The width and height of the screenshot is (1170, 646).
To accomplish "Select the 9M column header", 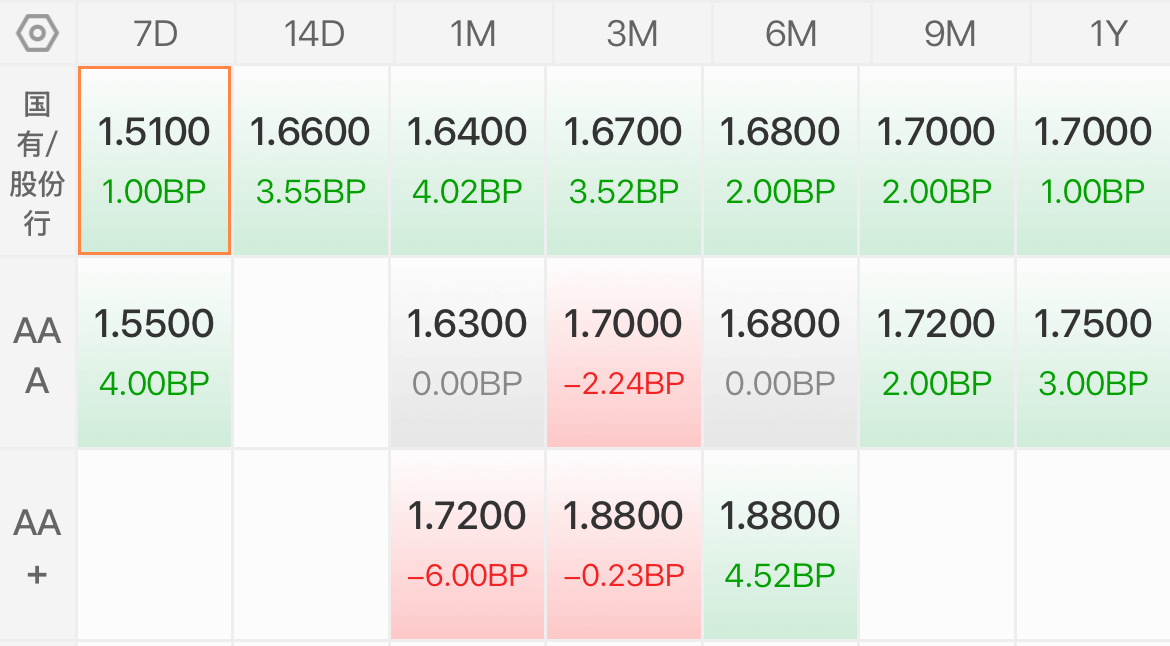I will click(950, 34).
